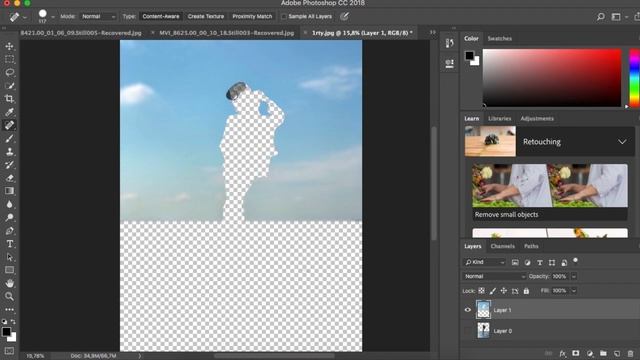Choose Content-Aware healing type
This screenshot has height=360, width=640.
[161, 16]
